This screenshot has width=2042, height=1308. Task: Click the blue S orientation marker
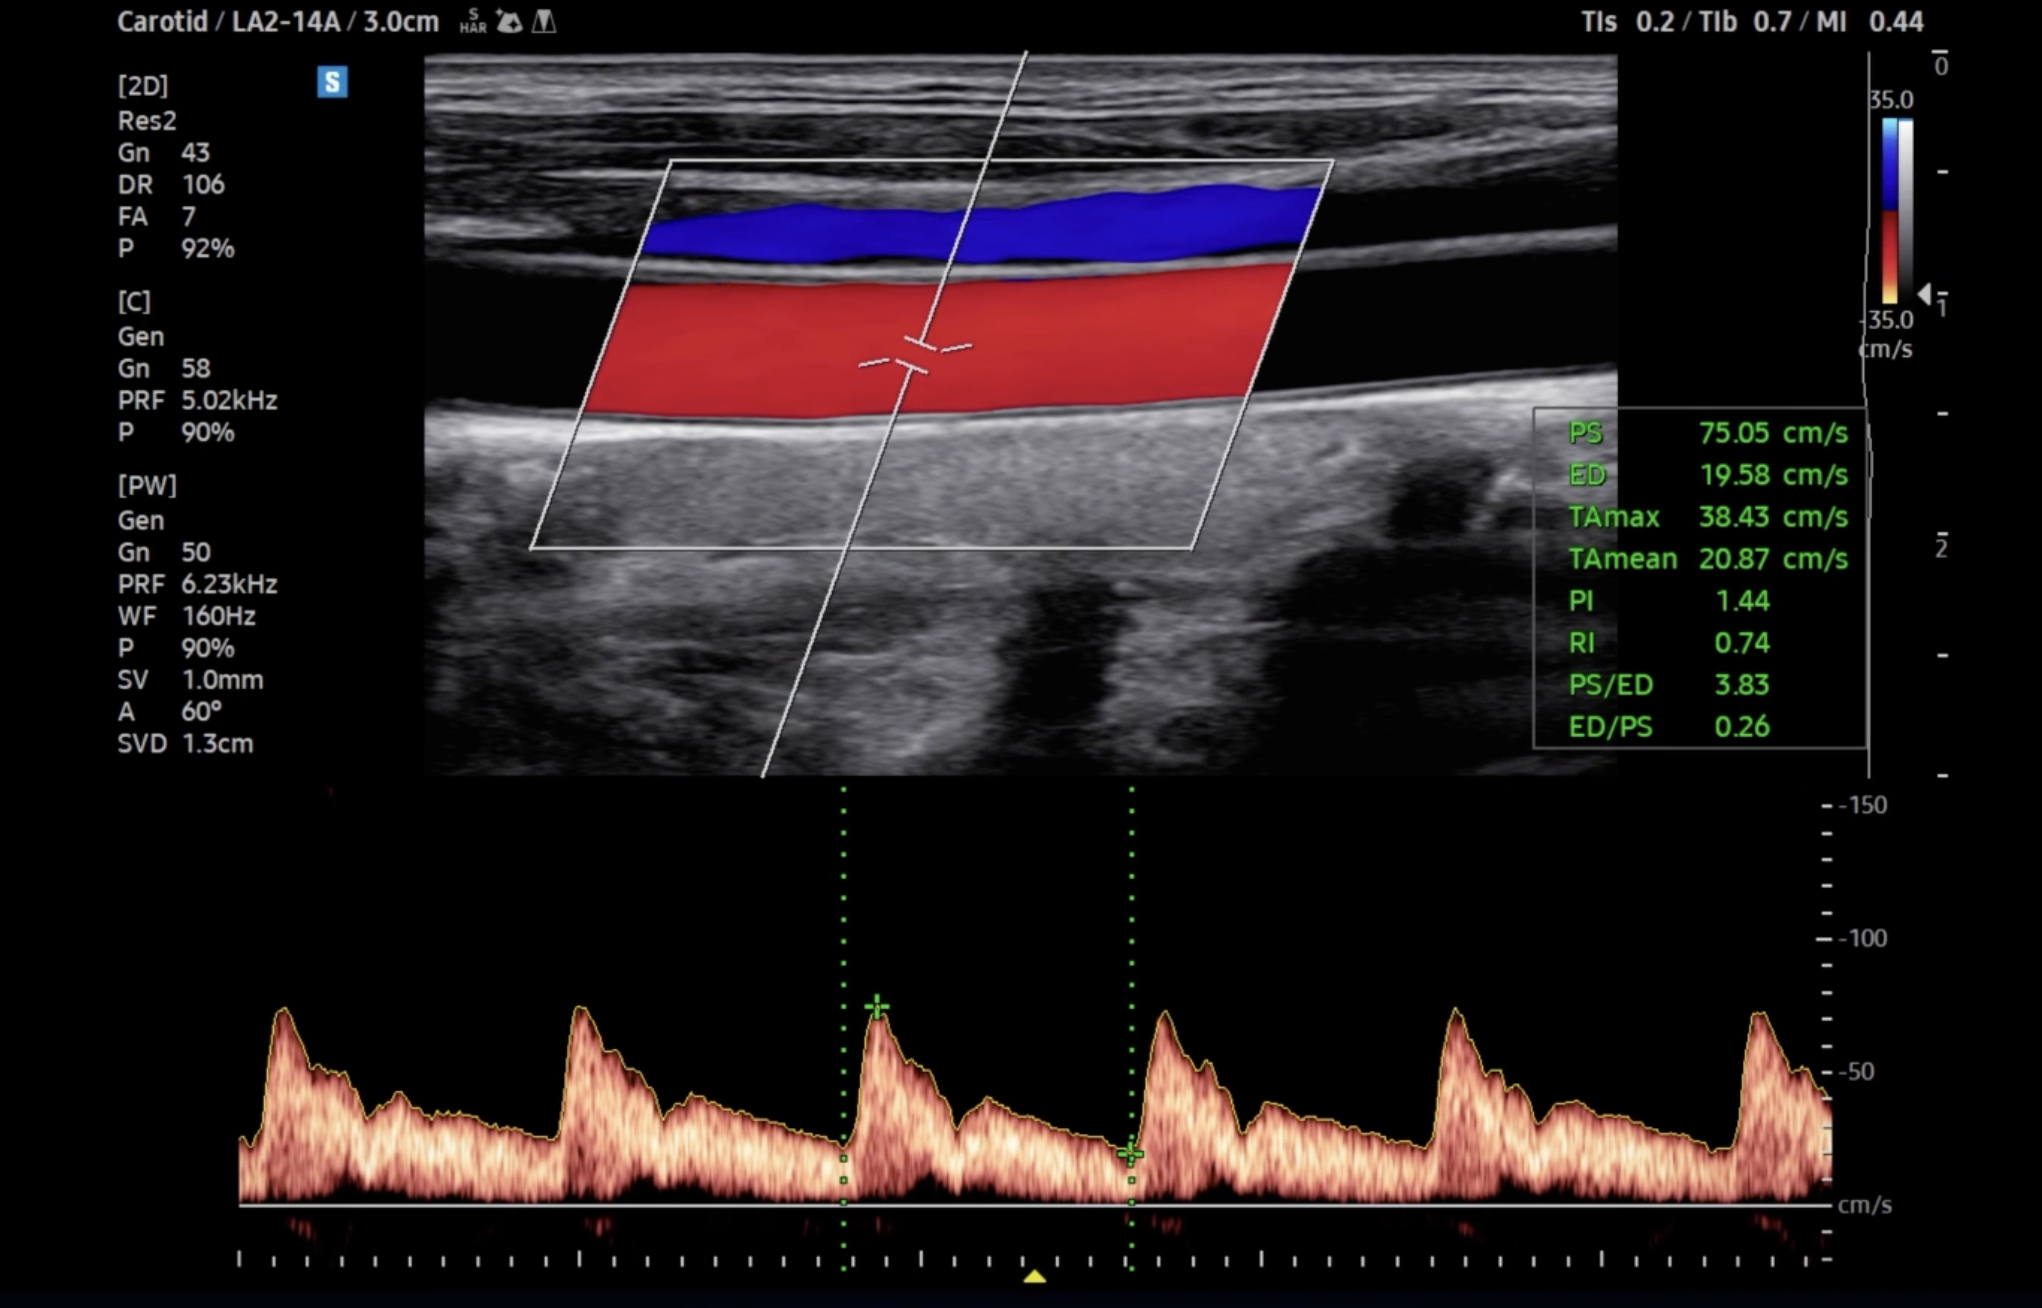(332, 82)
